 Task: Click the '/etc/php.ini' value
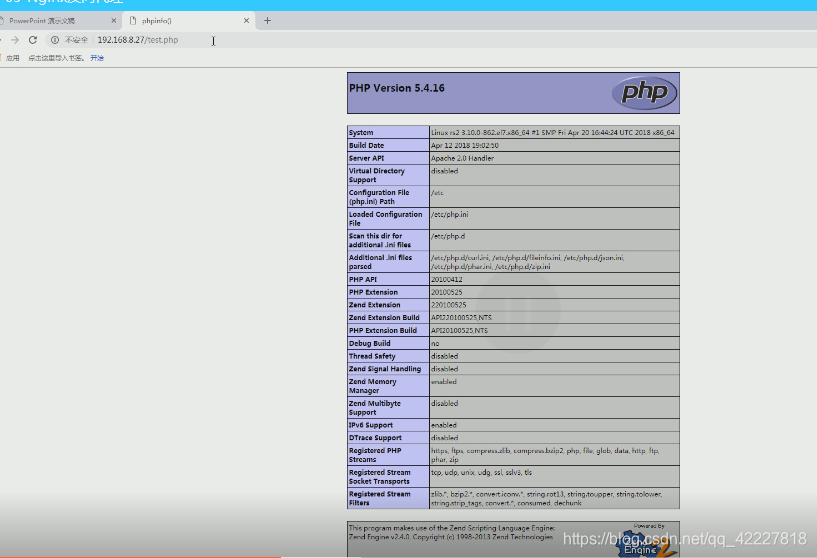(x=450, y=214)
